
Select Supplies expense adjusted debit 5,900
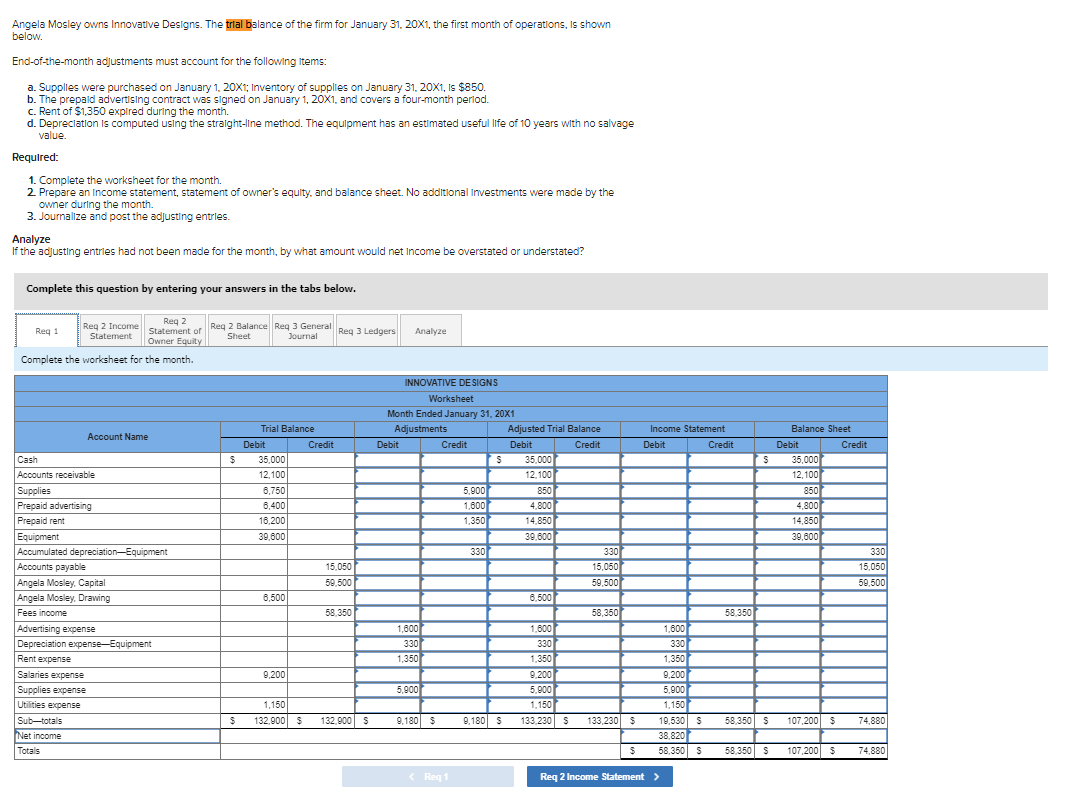[521, 689]
